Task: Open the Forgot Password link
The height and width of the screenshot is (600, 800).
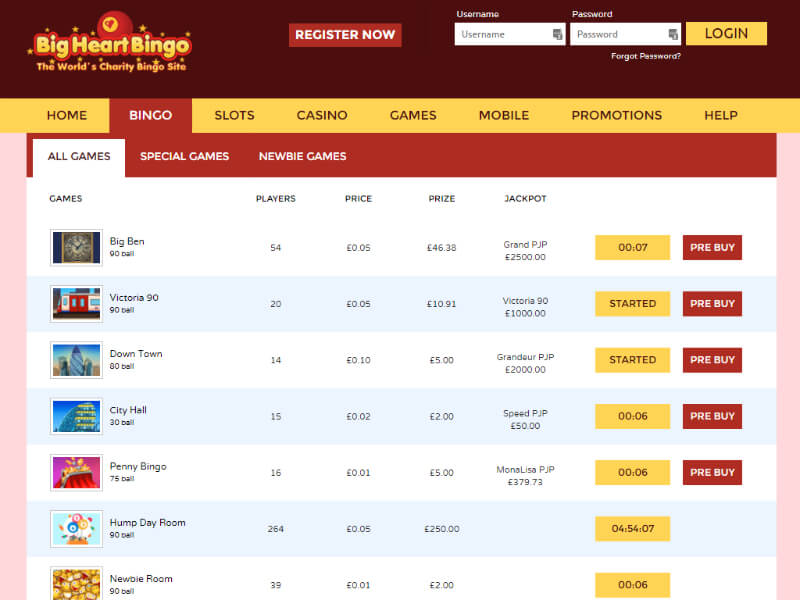Action: point(646,56)
